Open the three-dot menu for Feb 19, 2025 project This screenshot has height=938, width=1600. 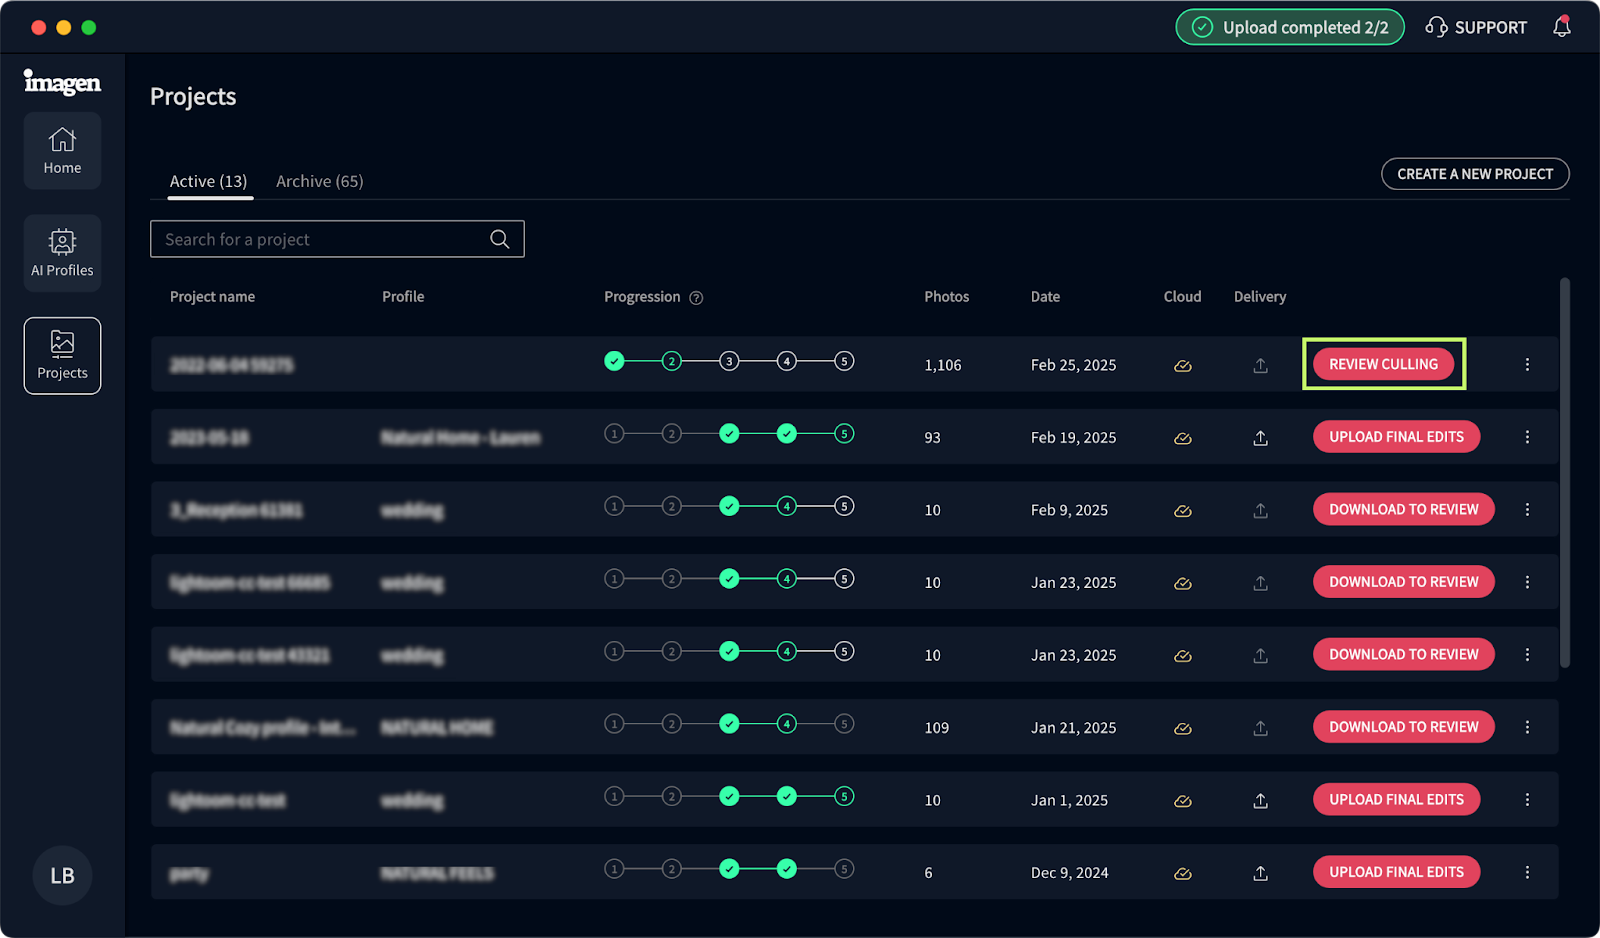pyautogui.click(x=1527, y=437)
